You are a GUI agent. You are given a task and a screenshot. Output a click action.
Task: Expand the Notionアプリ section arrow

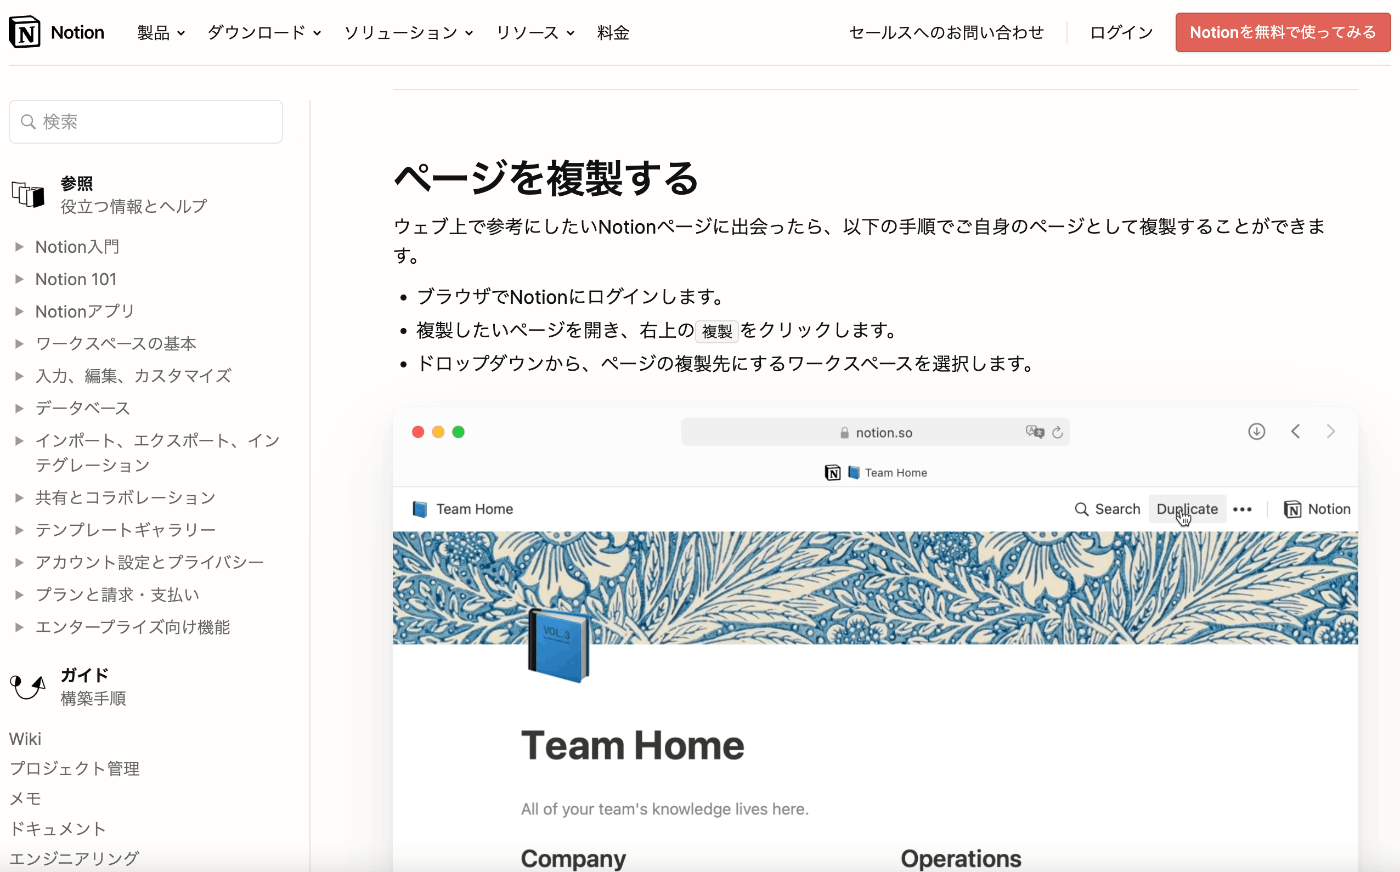coord(19,311)
